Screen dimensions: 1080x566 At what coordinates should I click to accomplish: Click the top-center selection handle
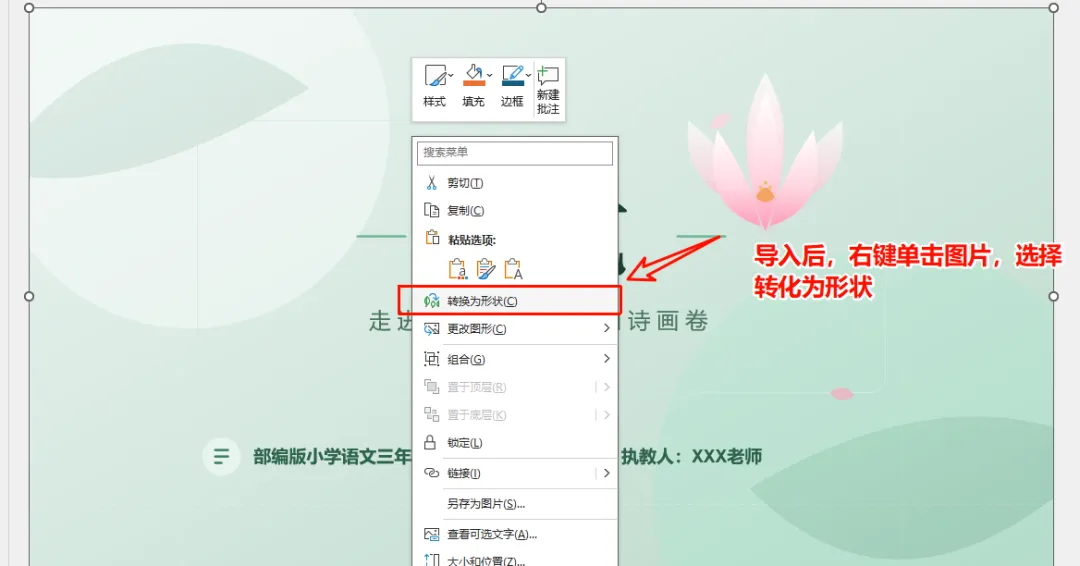(x=541, y=8)
